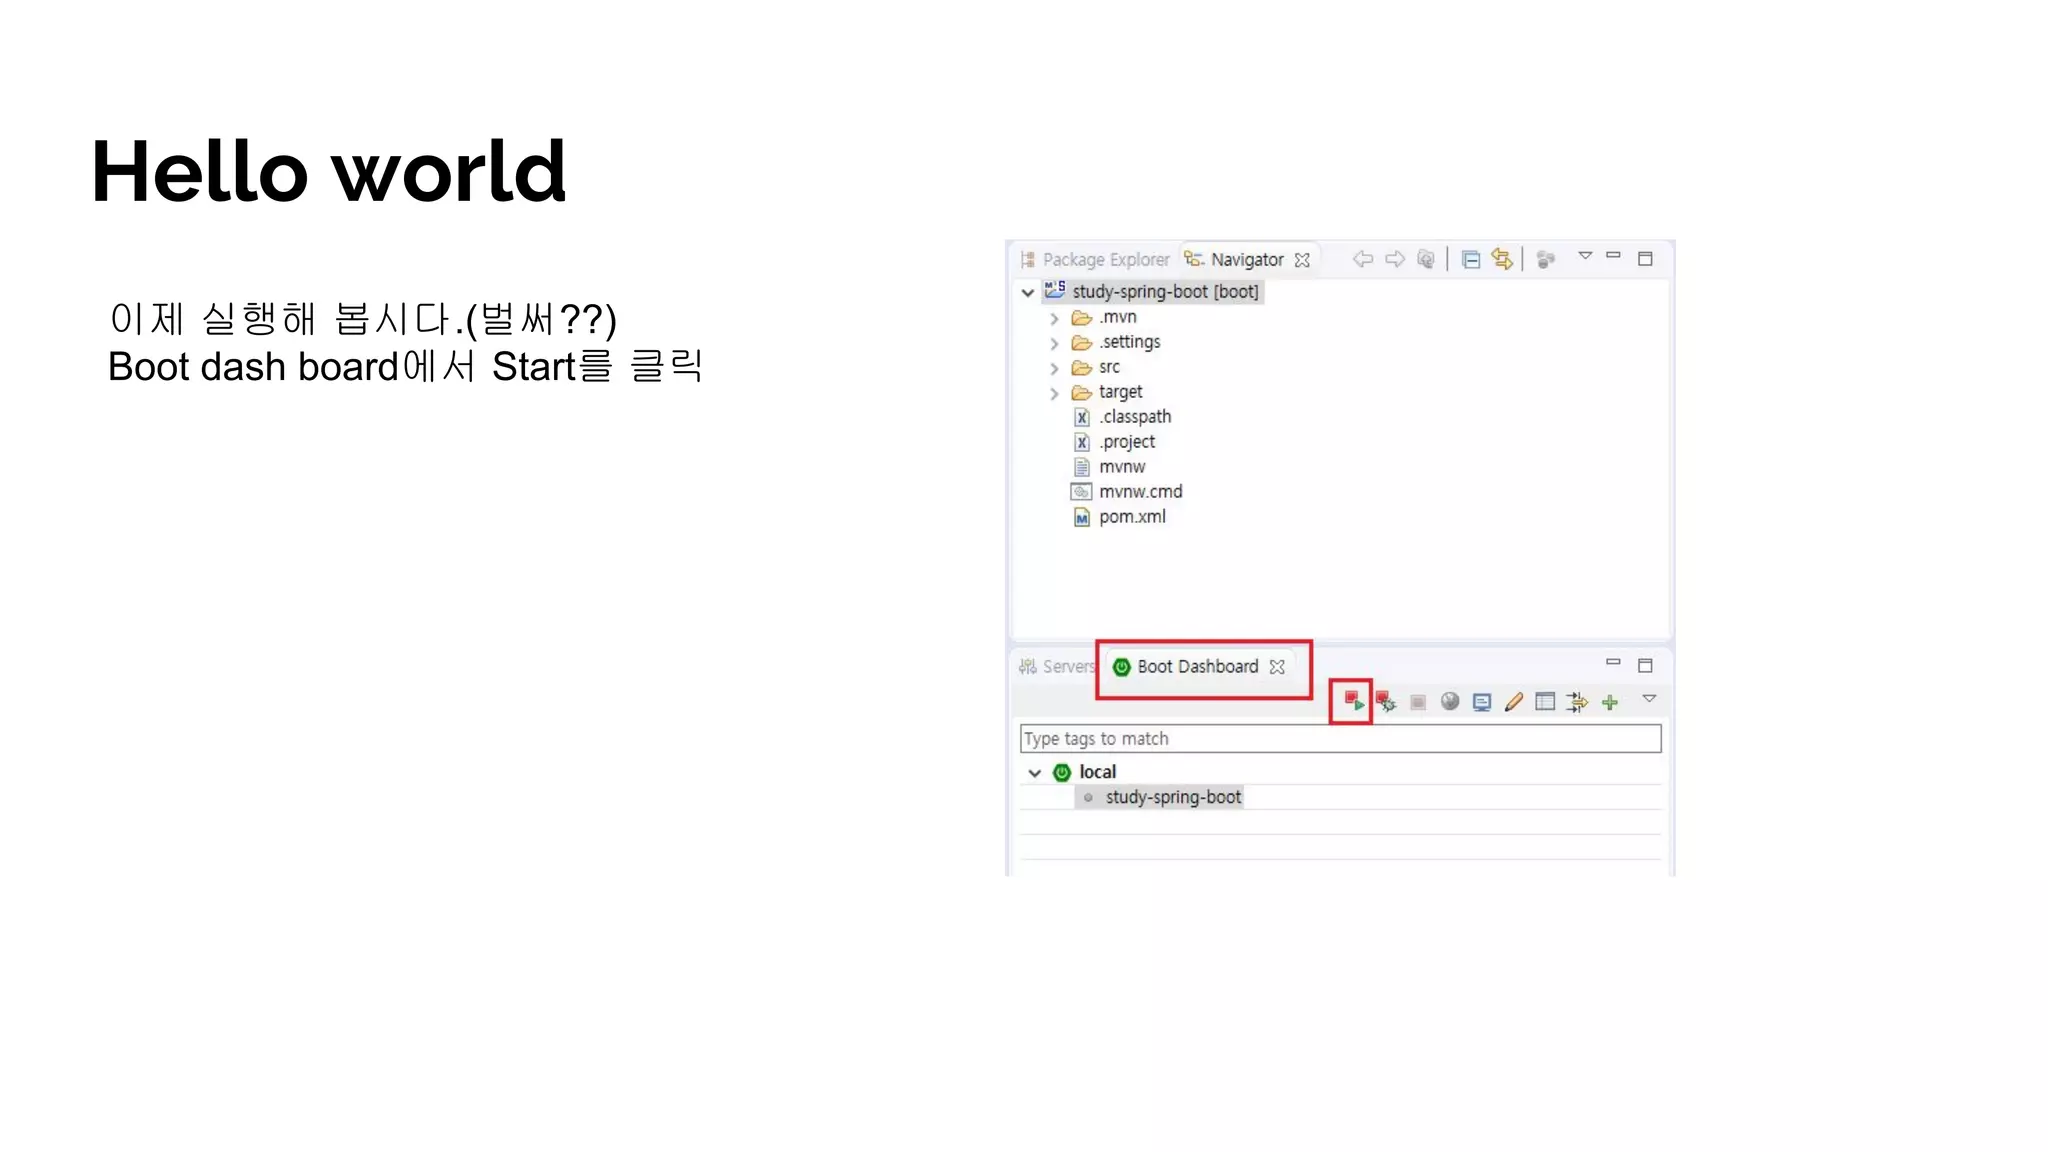The image size is (2048, 1152).
Task: Select the src folder row
Action: [1096, 367]
